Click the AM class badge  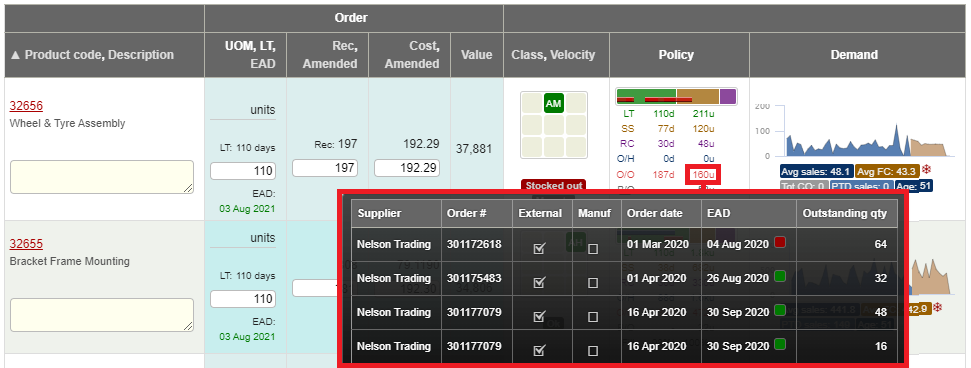click(x=554, y=103)
